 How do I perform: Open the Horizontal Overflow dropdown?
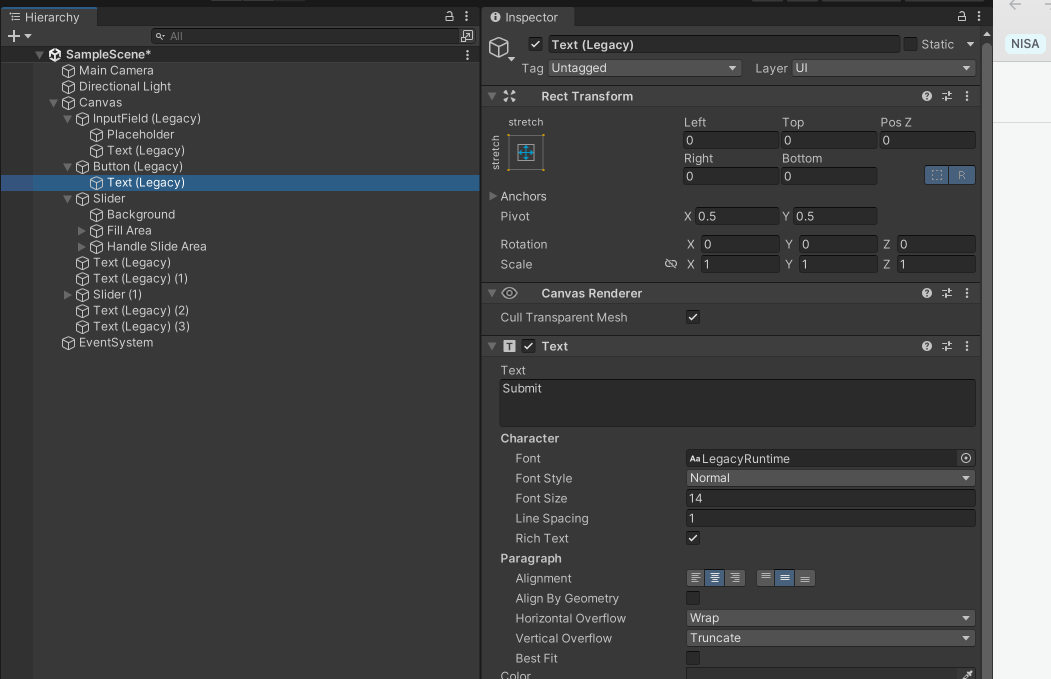click(829, 618)
